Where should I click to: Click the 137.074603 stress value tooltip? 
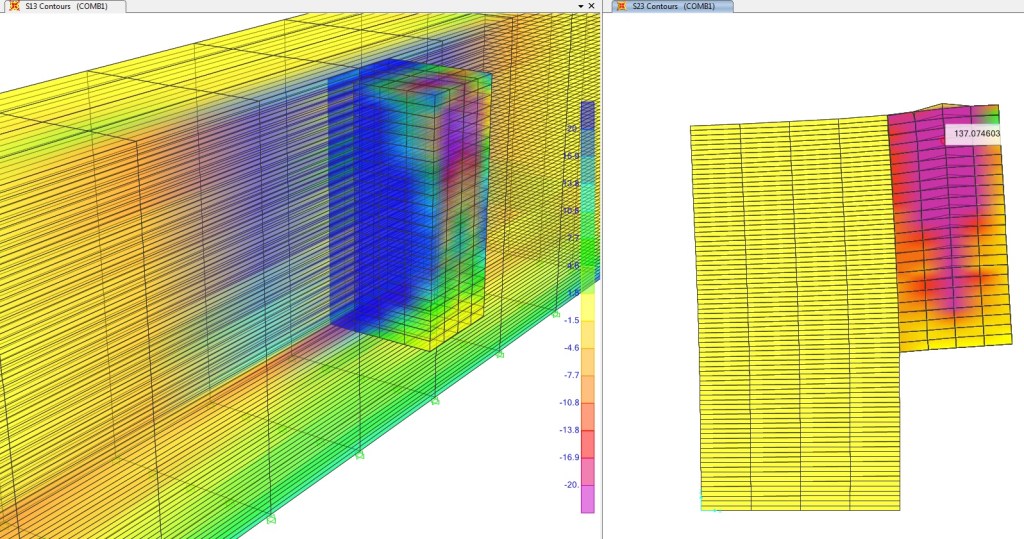[977, 133]
